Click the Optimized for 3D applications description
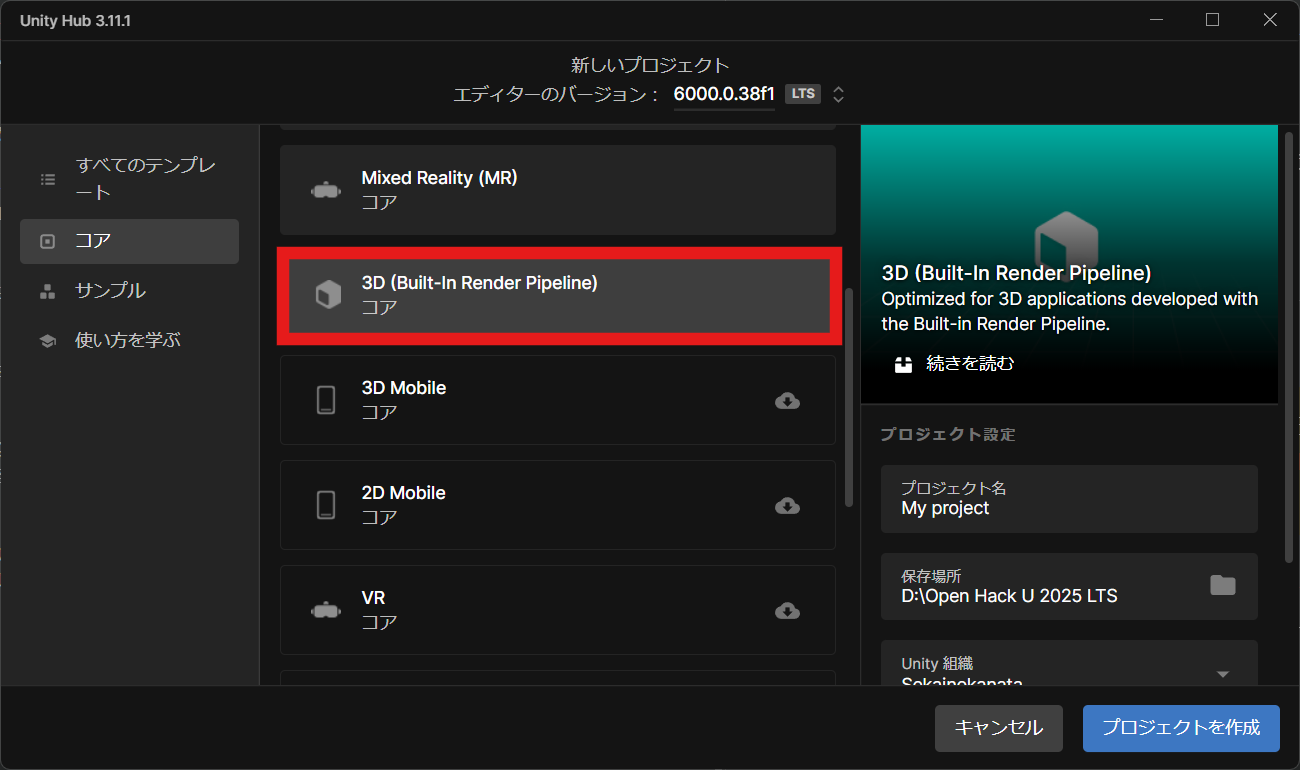Screen dimensions: 1300x770 [1070, 311]
